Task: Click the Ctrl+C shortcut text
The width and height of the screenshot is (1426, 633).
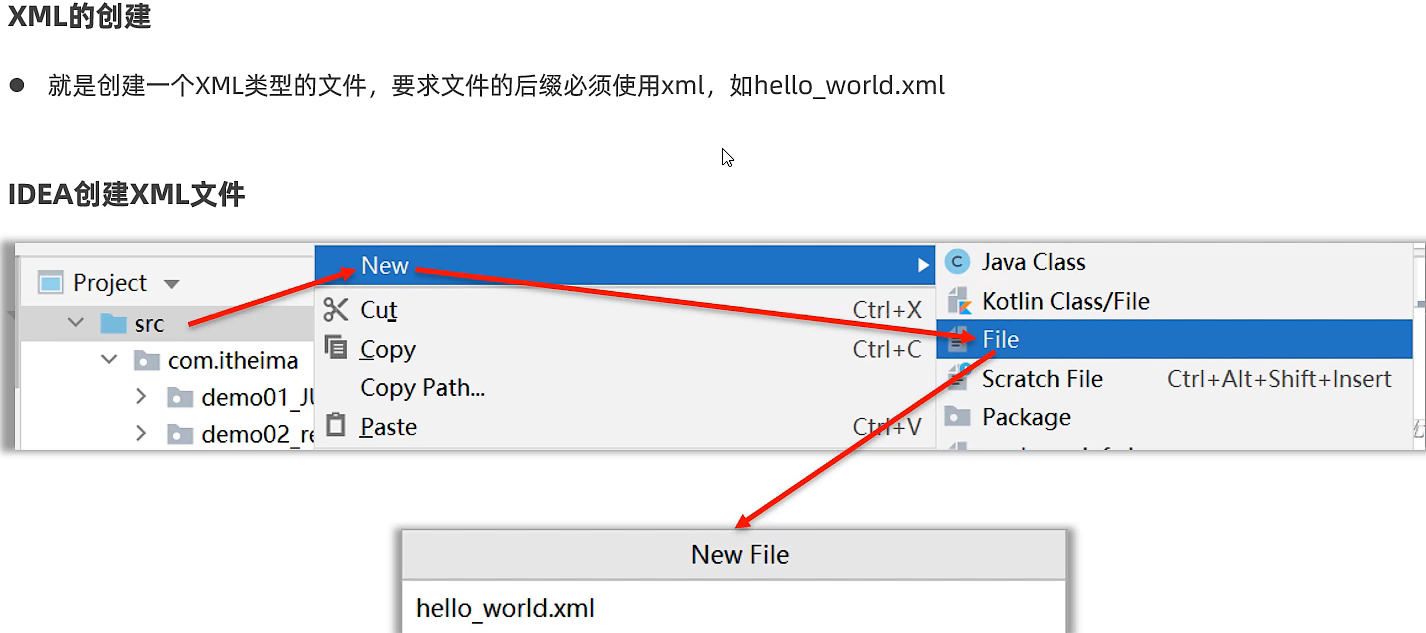Action: pyautogui.click(x=887, y=349)
